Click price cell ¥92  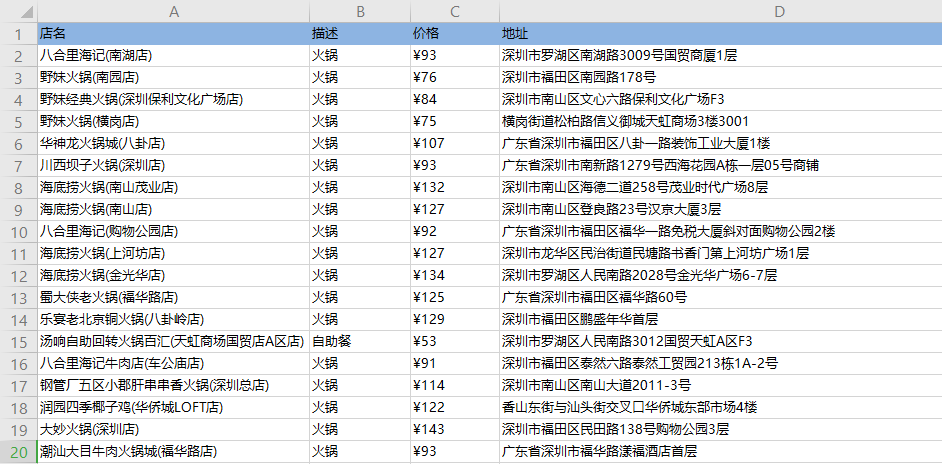point(455,231)
